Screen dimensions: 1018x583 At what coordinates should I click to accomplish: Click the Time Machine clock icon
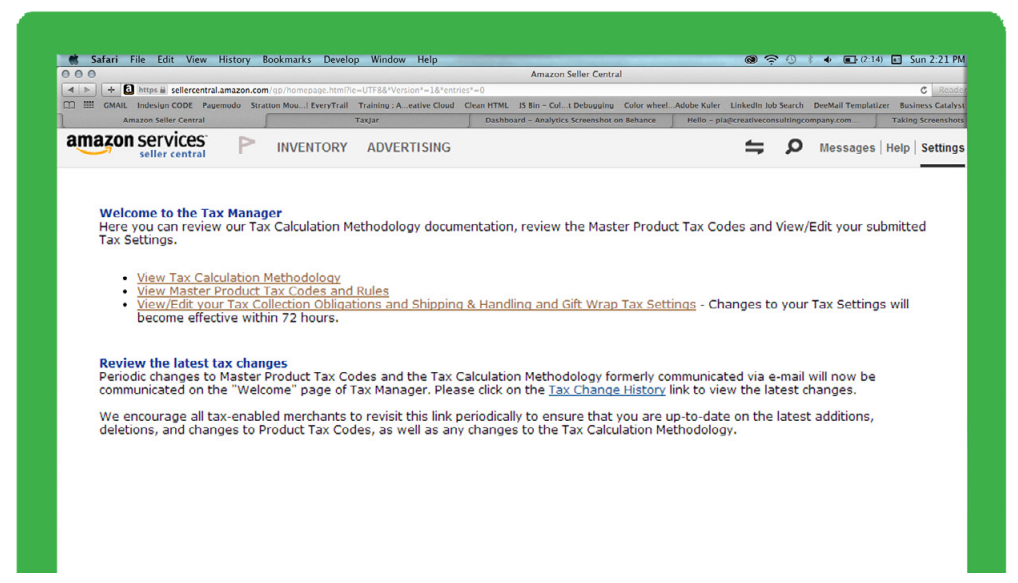pyautogui.click(x=791, y=59)
